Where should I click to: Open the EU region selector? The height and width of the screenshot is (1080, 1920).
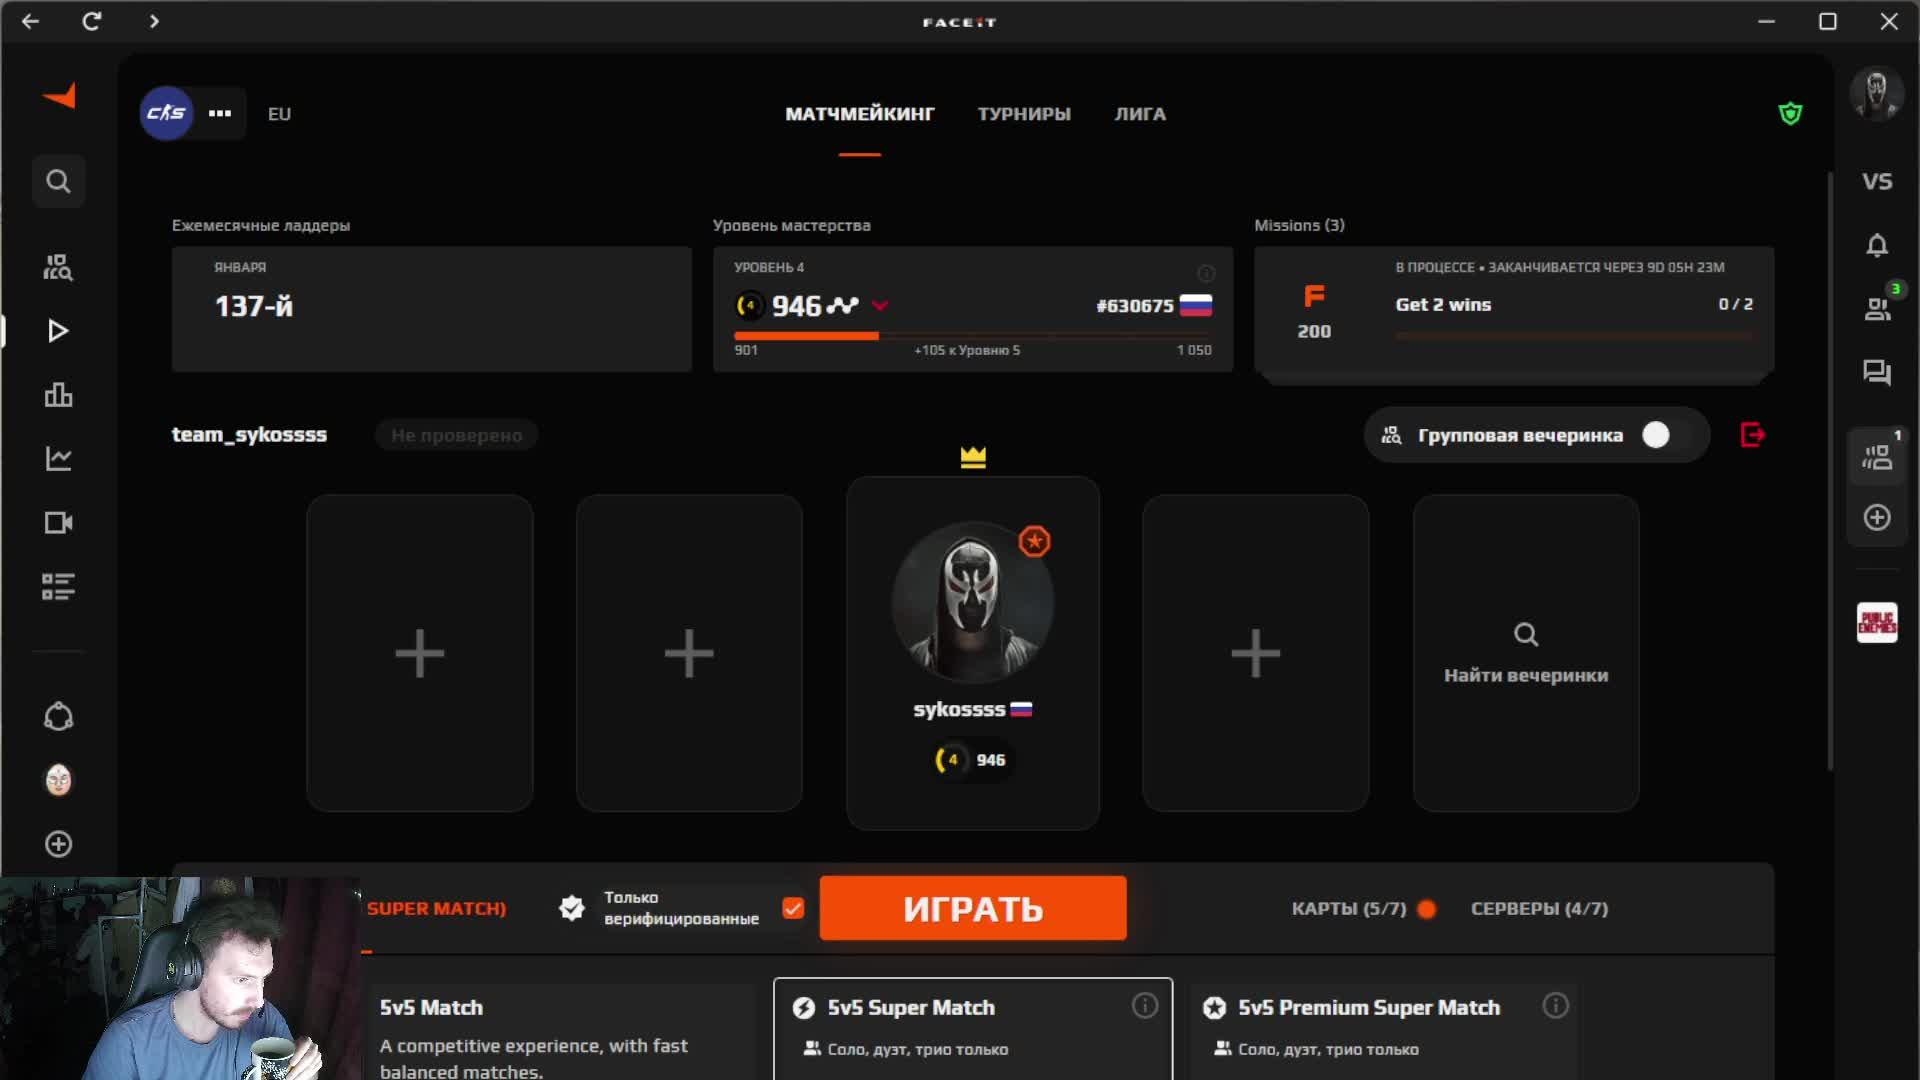click(279, 114)
